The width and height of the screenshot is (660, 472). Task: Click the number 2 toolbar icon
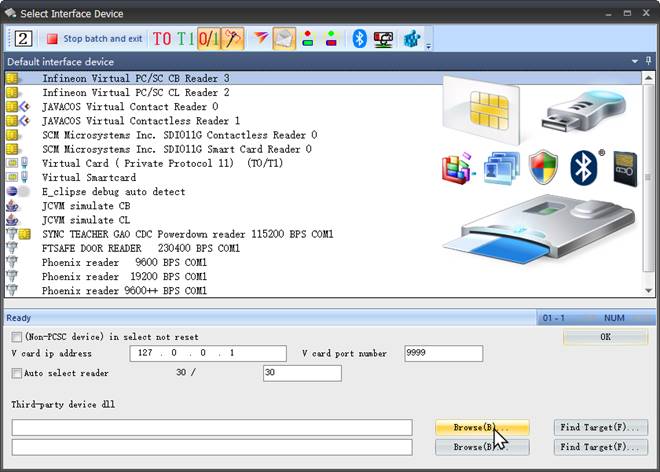pyautogui.click(x=24, y=39)
